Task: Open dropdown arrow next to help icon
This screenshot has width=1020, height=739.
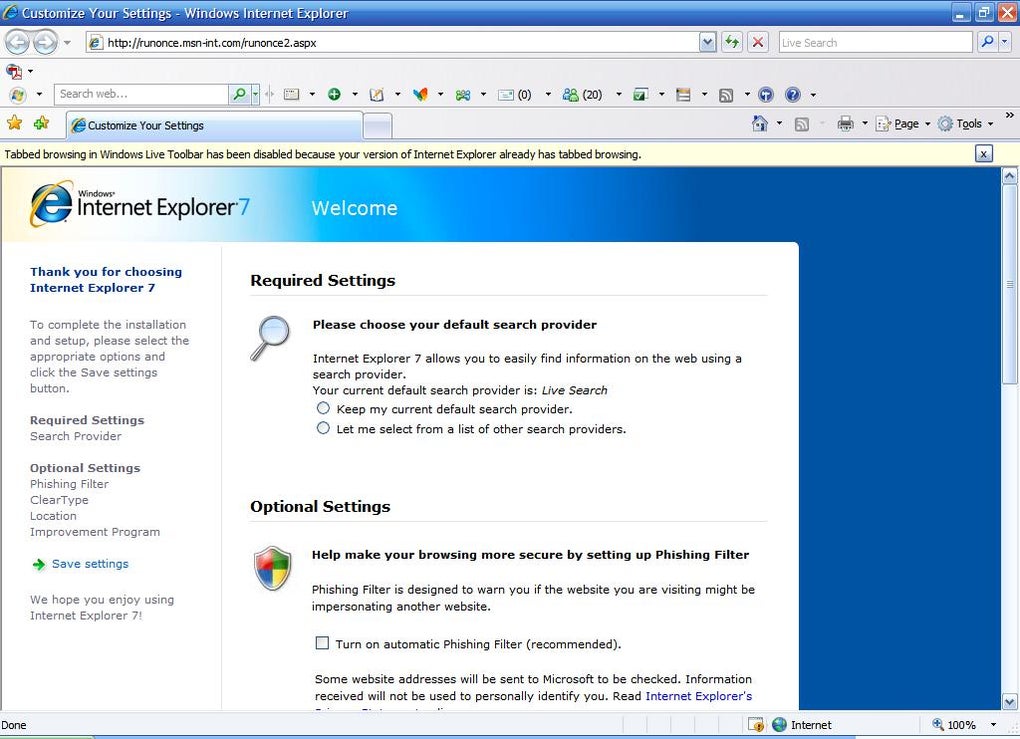Action: click(x=813, y=95)
